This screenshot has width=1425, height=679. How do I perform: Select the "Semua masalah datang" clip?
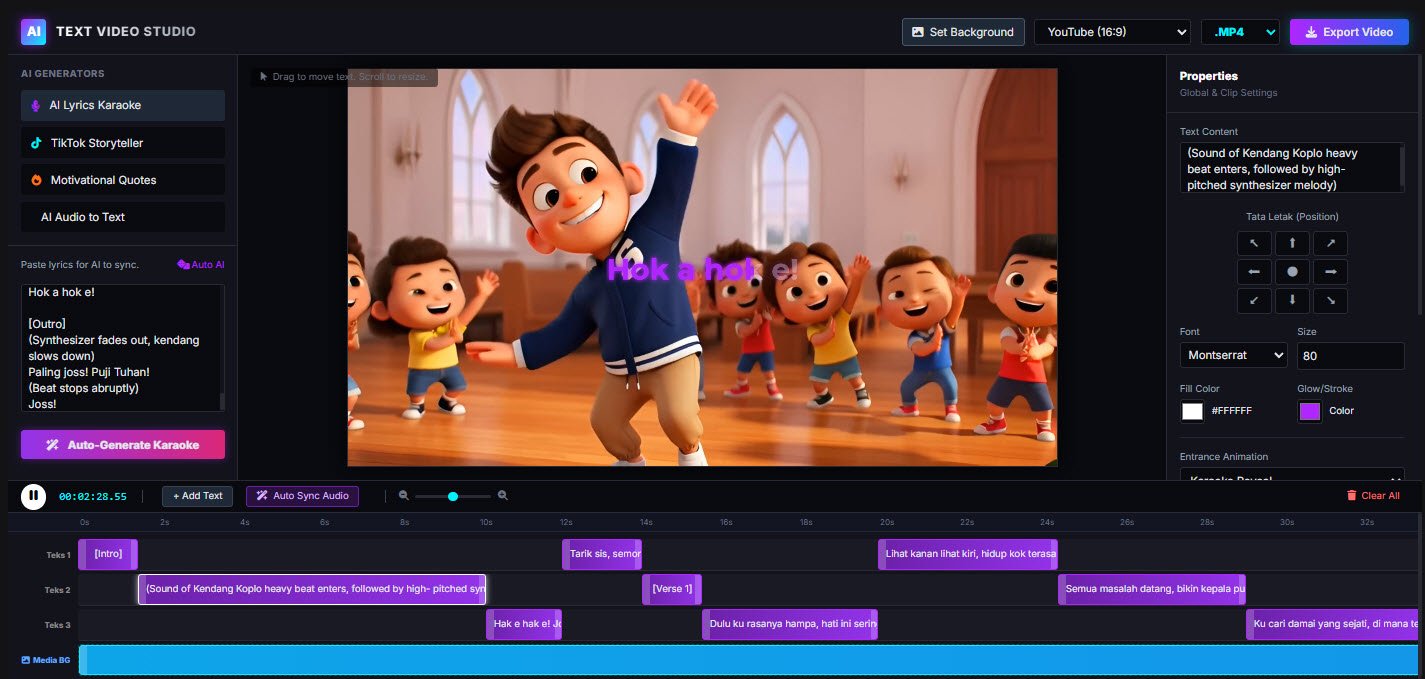[1152, 589]
